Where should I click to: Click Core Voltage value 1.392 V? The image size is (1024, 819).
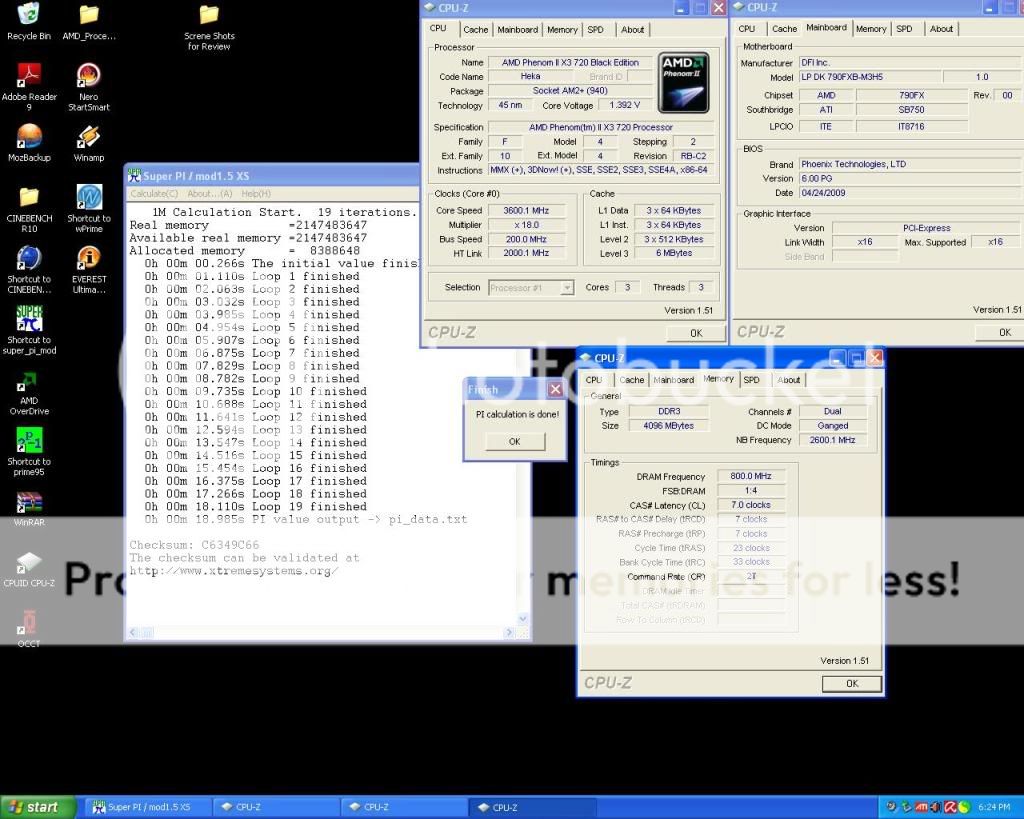click(x=624, y=105)
